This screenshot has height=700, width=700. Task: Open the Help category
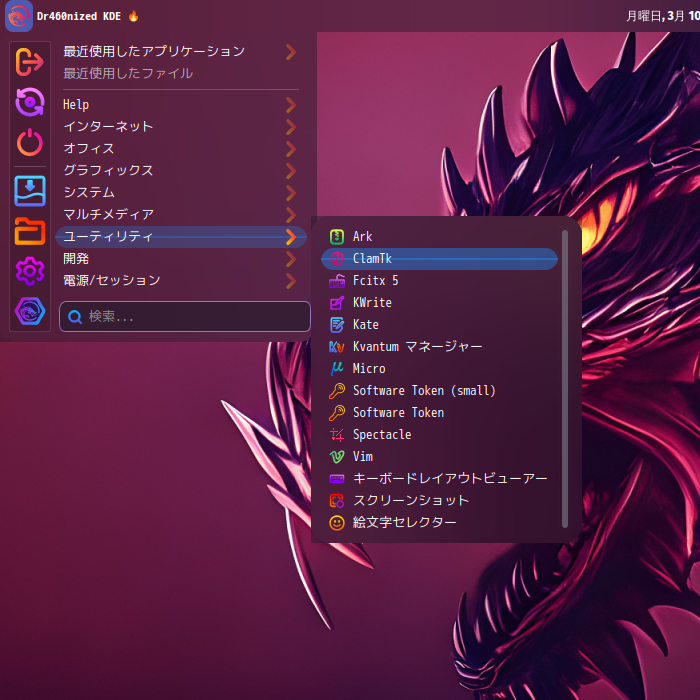pyautogui.click(x=181, y=105)
